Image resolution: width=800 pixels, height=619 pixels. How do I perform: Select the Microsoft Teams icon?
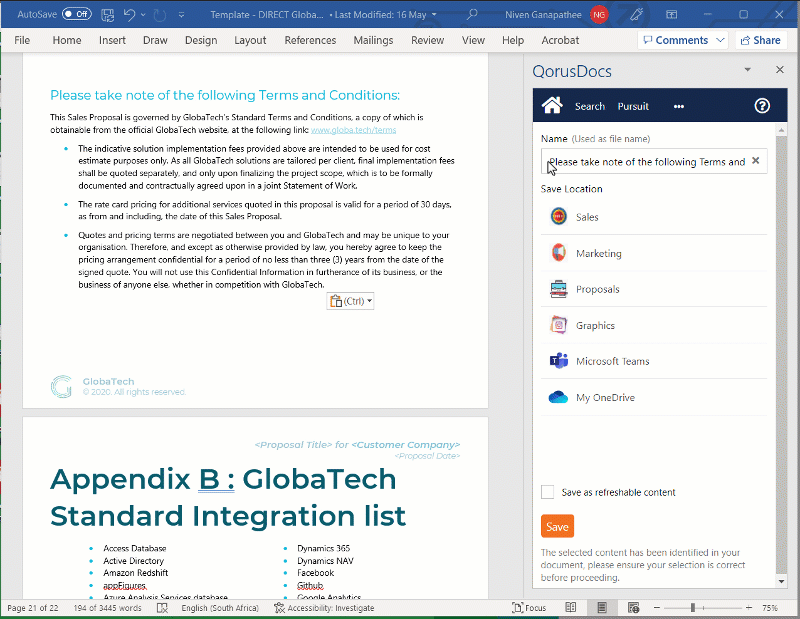tap(559, 361)
